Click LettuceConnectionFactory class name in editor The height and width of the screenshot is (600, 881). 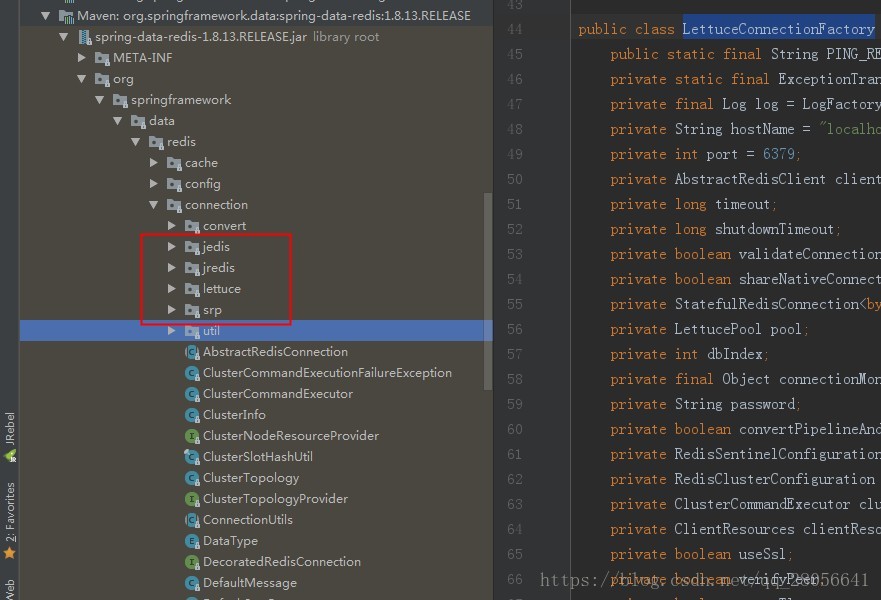pos(778,29)
